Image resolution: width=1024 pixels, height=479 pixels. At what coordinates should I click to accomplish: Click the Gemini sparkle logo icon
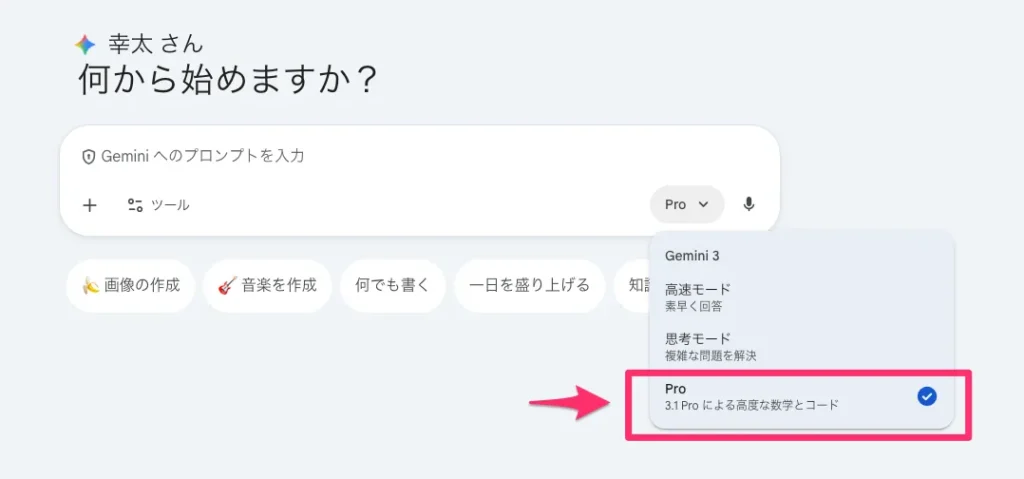pos(85,45)
